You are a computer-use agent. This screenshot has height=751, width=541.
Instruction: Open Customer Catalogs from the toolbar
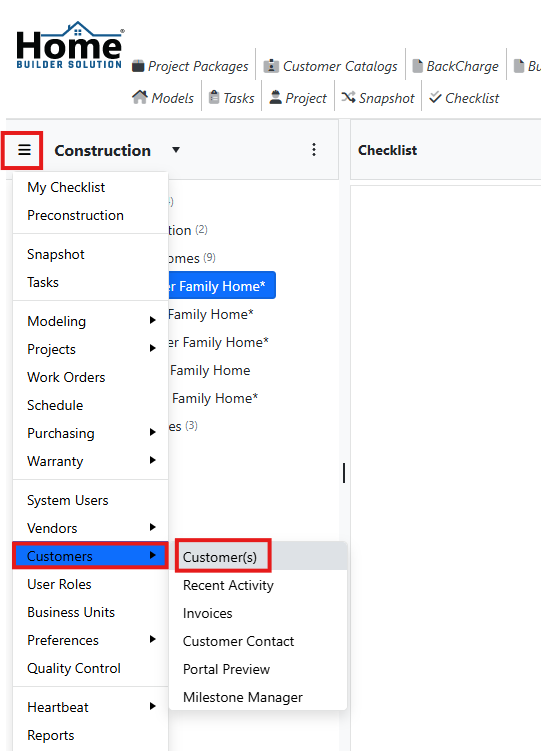[330, 66]
